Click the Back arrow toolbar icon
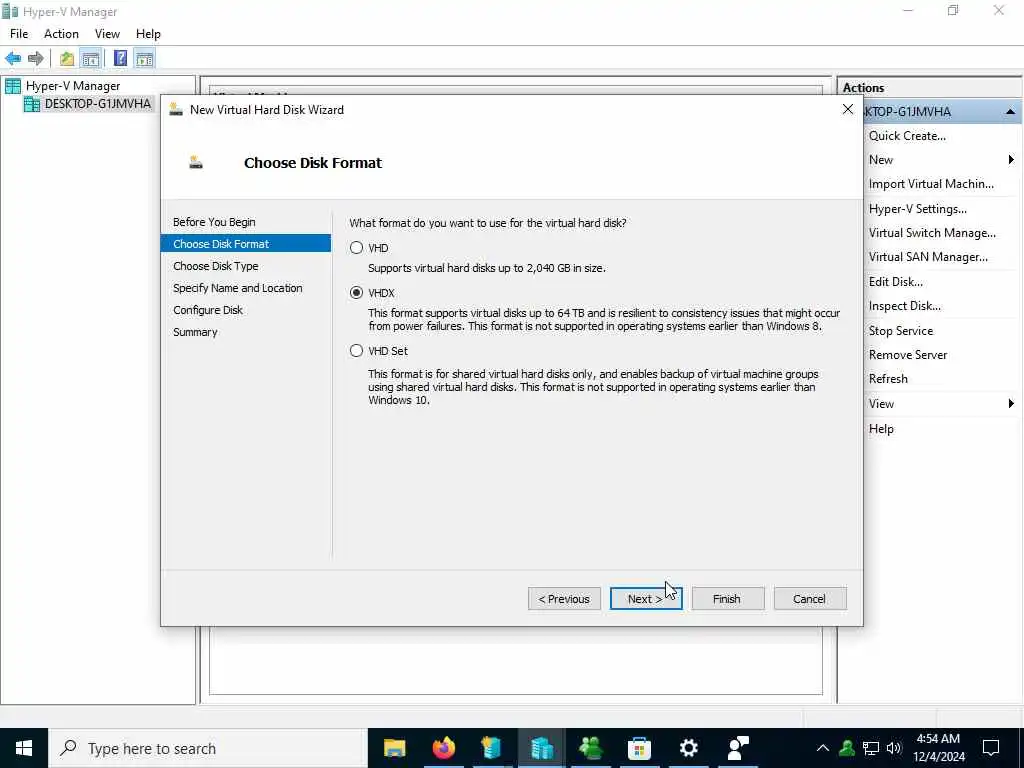The width and height of the screenshot is (1024, 768). click(13, 59)
